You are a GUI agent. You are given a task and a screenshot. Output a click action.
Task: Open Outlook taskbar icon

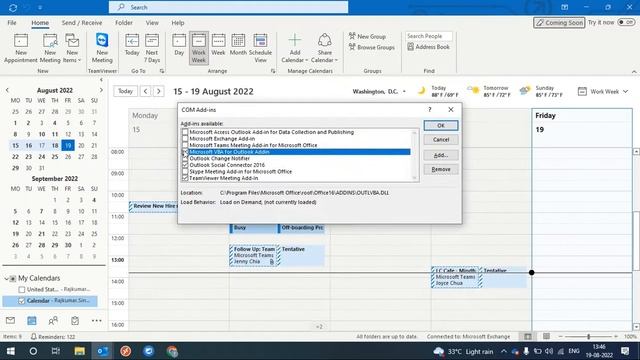coord(102,351)
